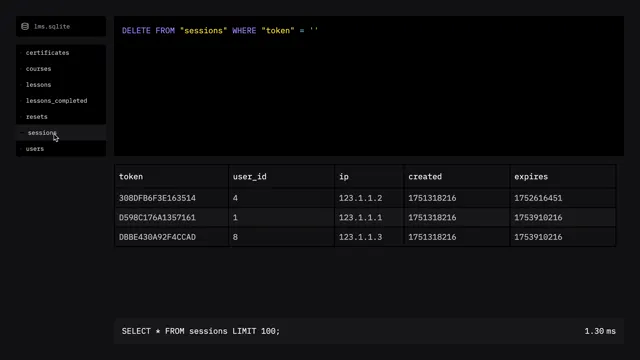This screenshot has width=640, height=360.
Task: Click the token column header
Action: click(171, 177)
